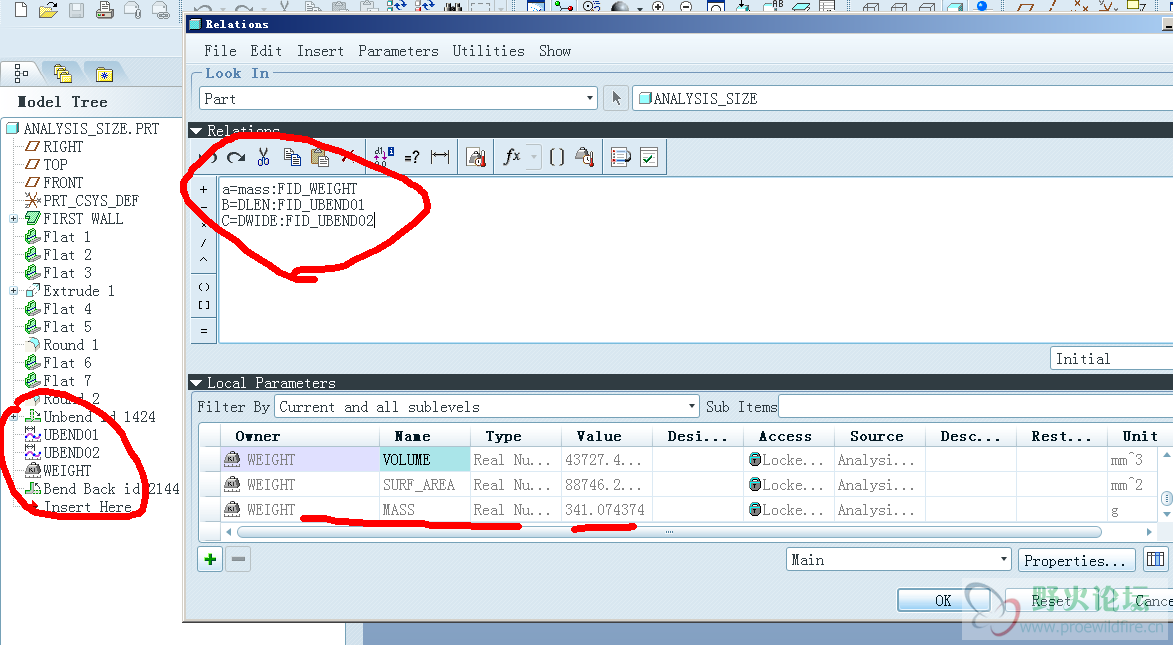This screenshot has width=1173, height=645.
Task: Select the SURF_AREA parameter name cell
Action: point(424,485)
